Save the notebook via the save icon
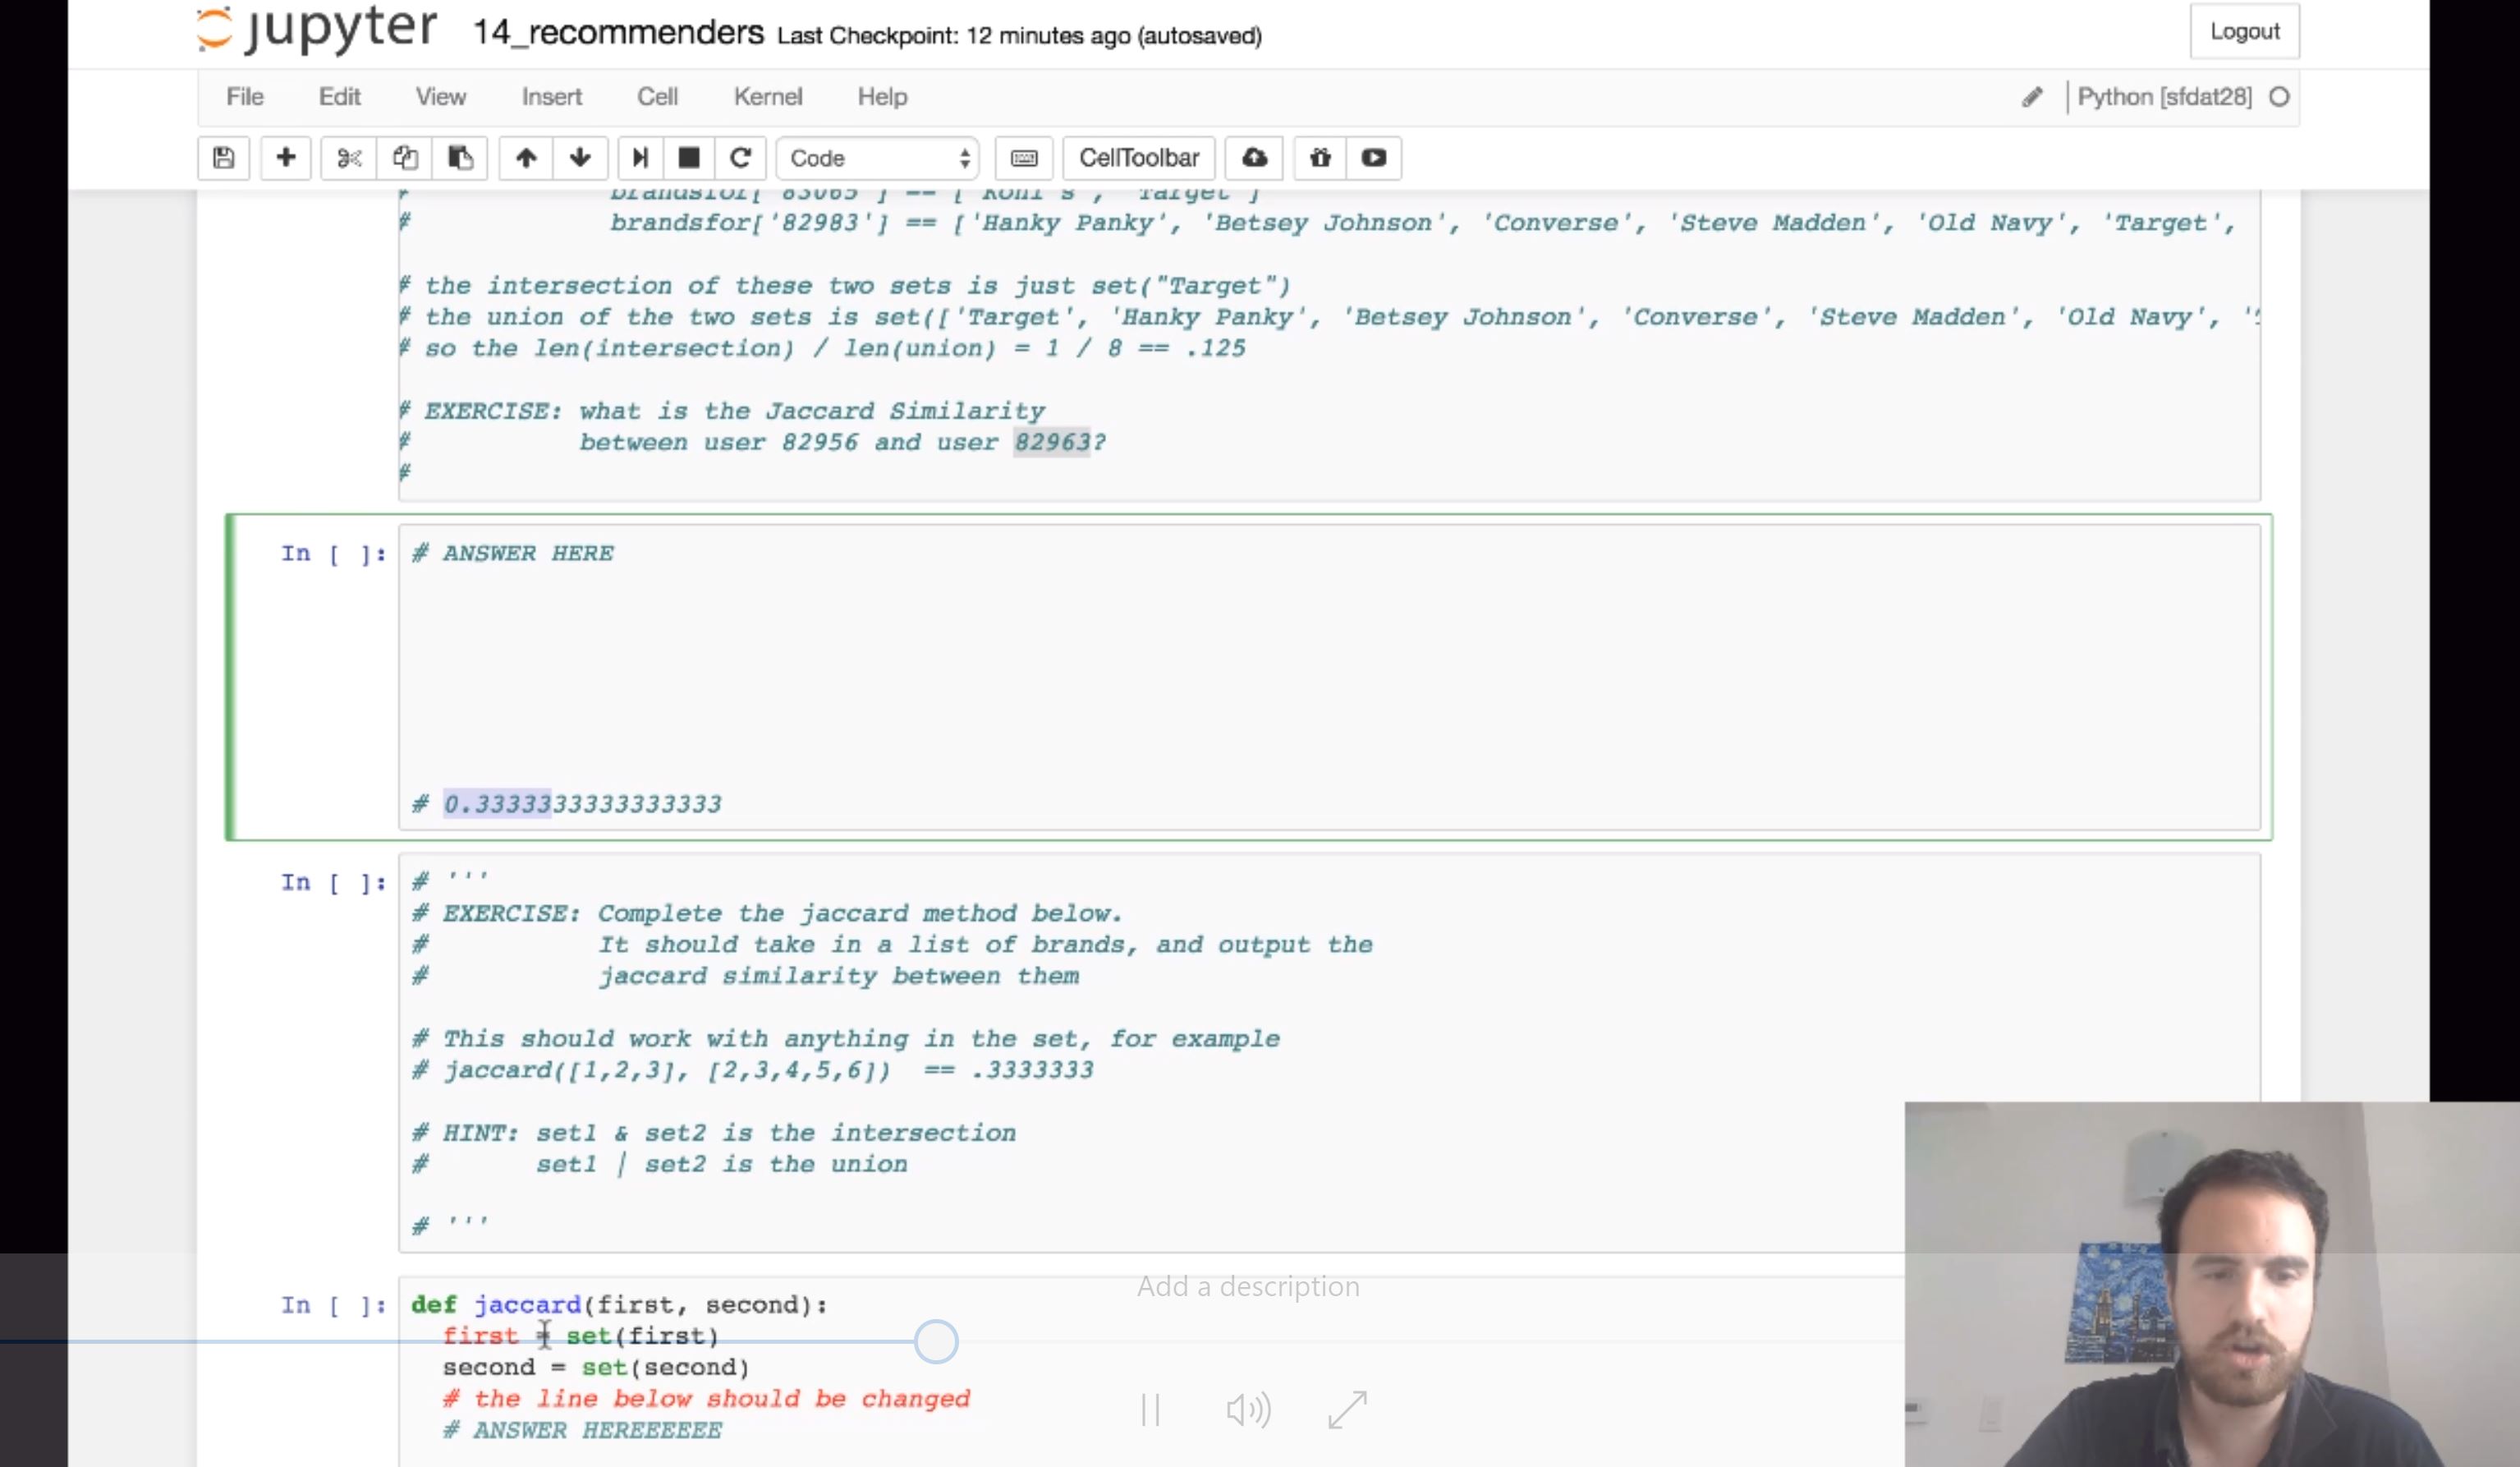The width and height of the screenshot is (2520, 1467). tap(223, 158)
